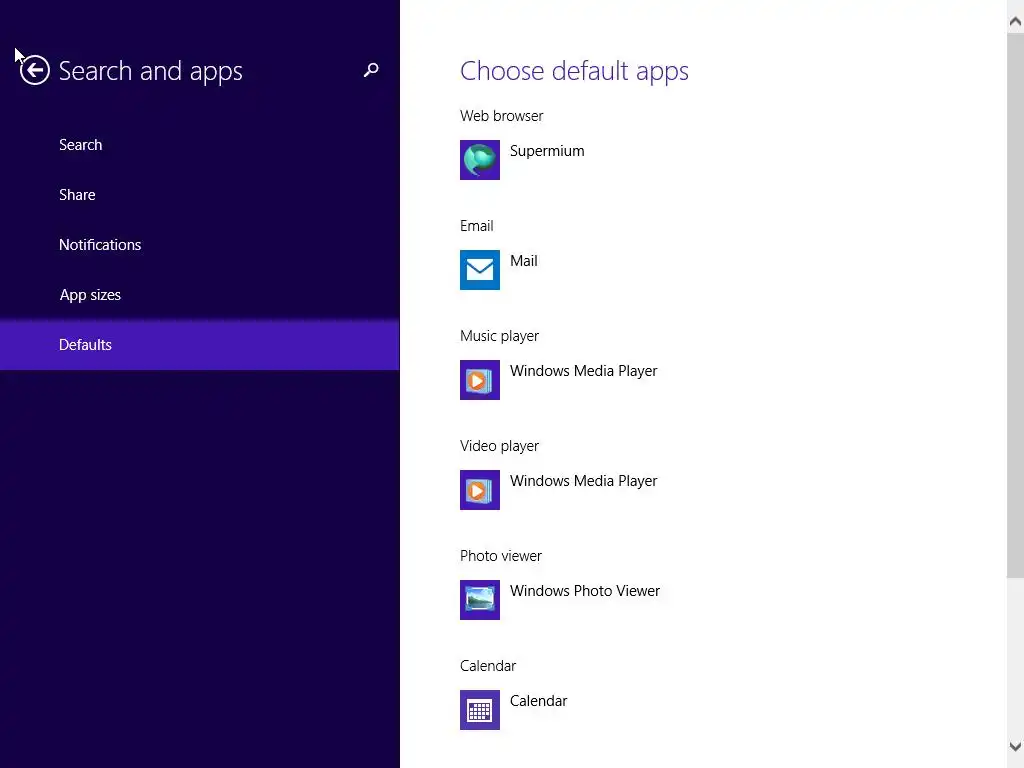Click the Mail envelope icon
Screen dimensions: 1024x768
point(479,270)
